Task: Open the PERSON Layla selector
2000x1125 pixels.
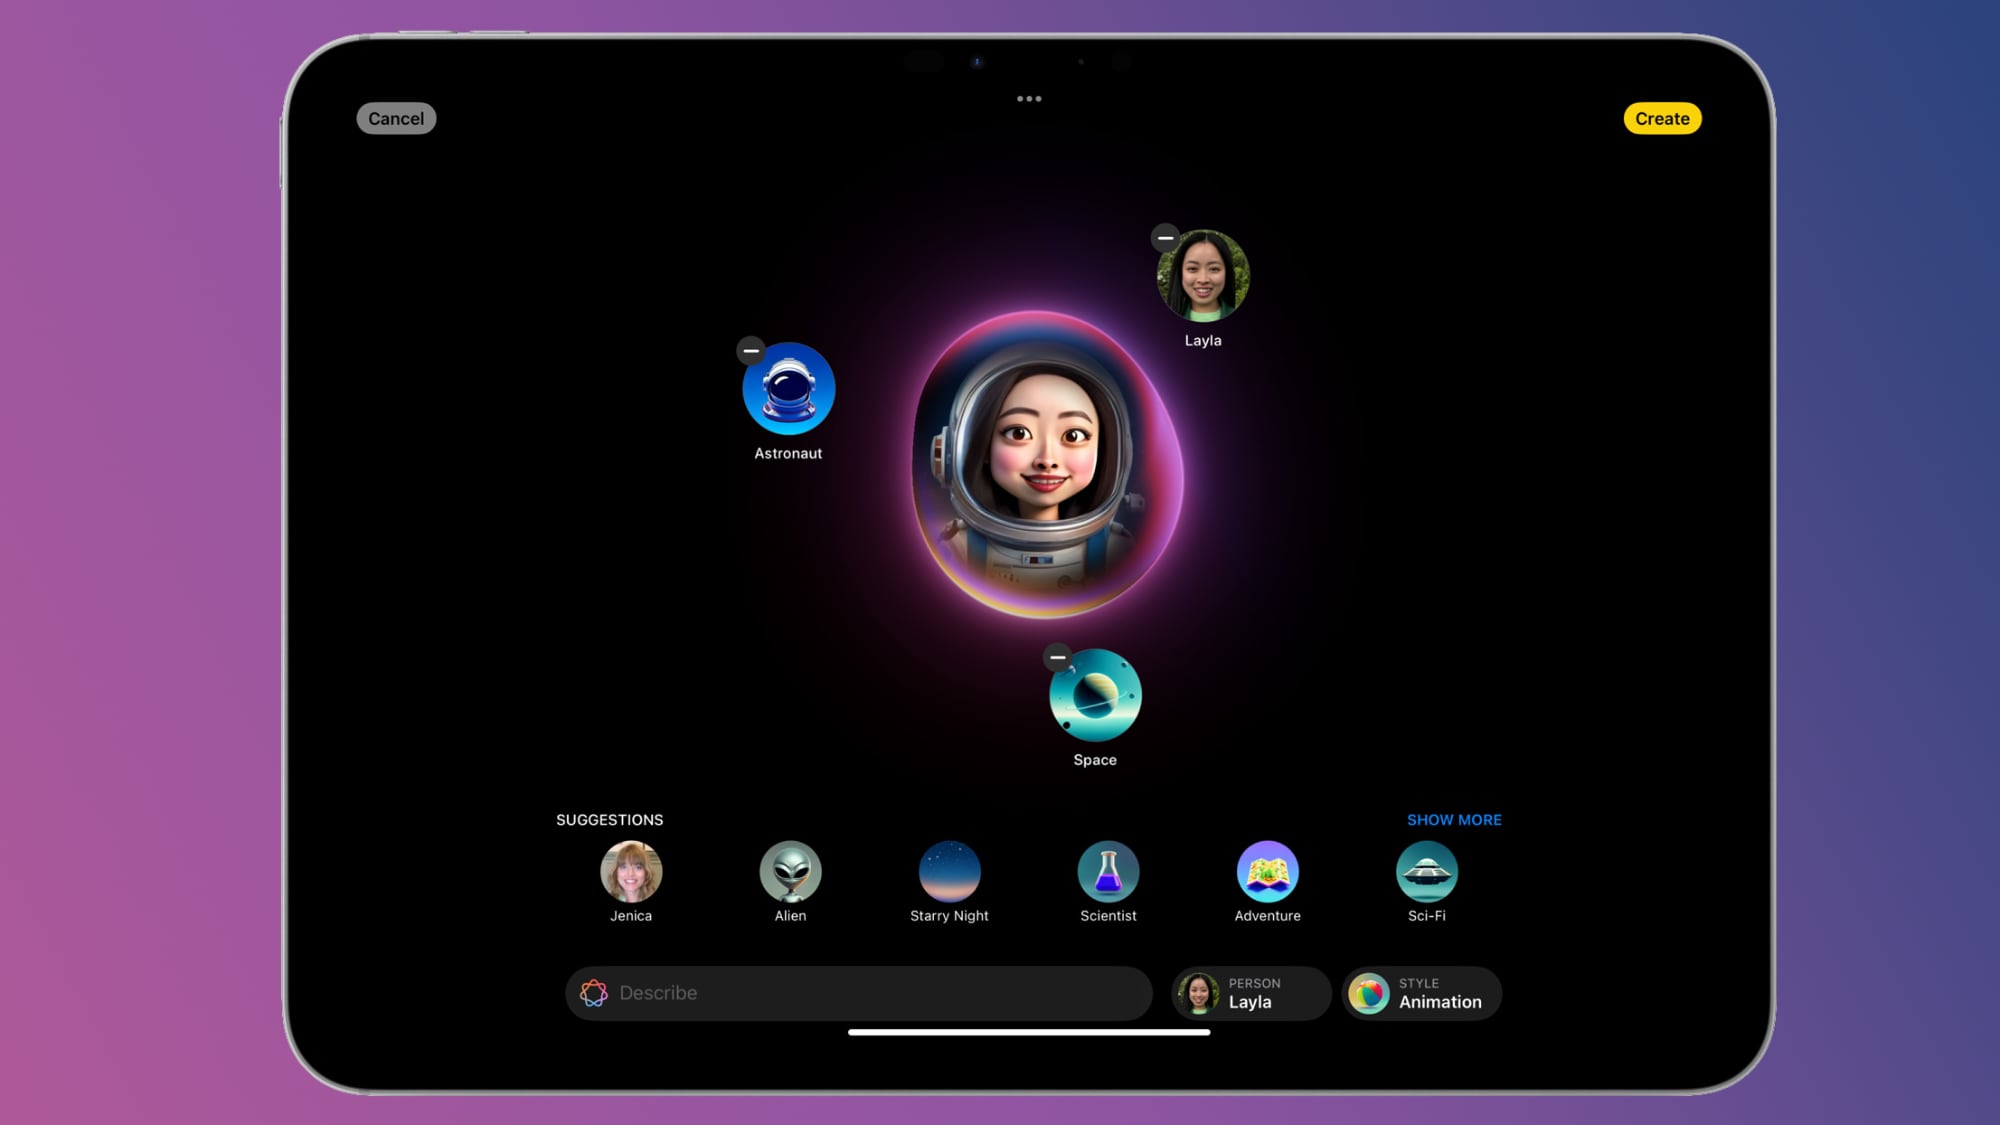Action: pos(1250,993)
